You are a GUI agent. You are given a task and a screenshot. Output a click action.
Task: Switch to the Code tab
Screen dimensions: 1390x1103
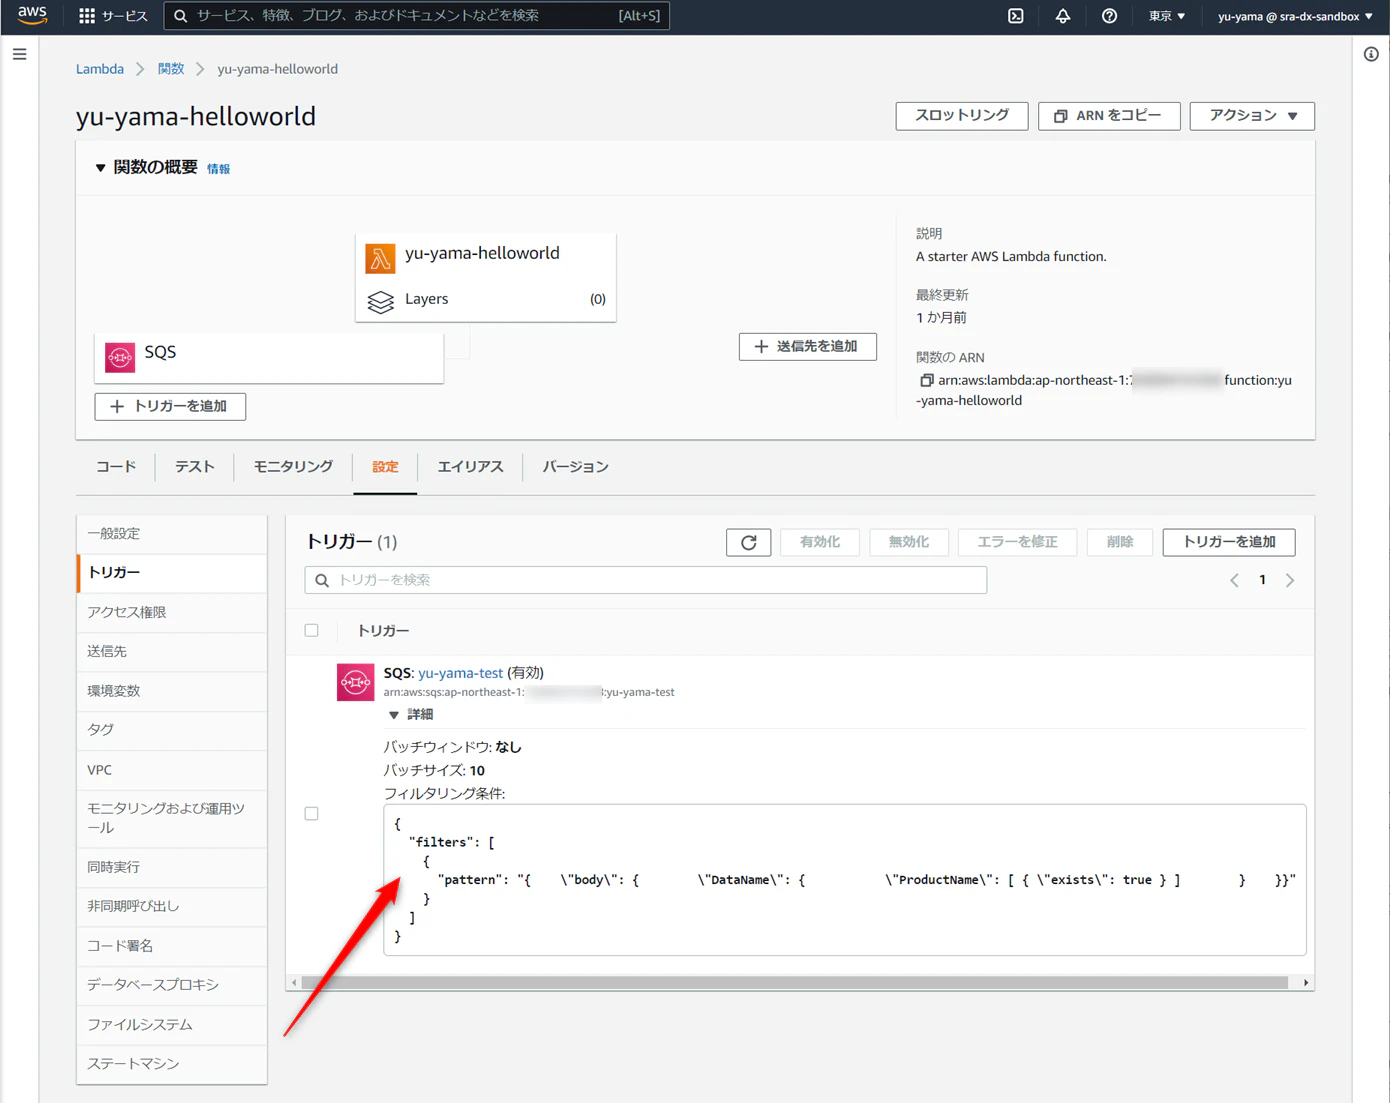116,467
